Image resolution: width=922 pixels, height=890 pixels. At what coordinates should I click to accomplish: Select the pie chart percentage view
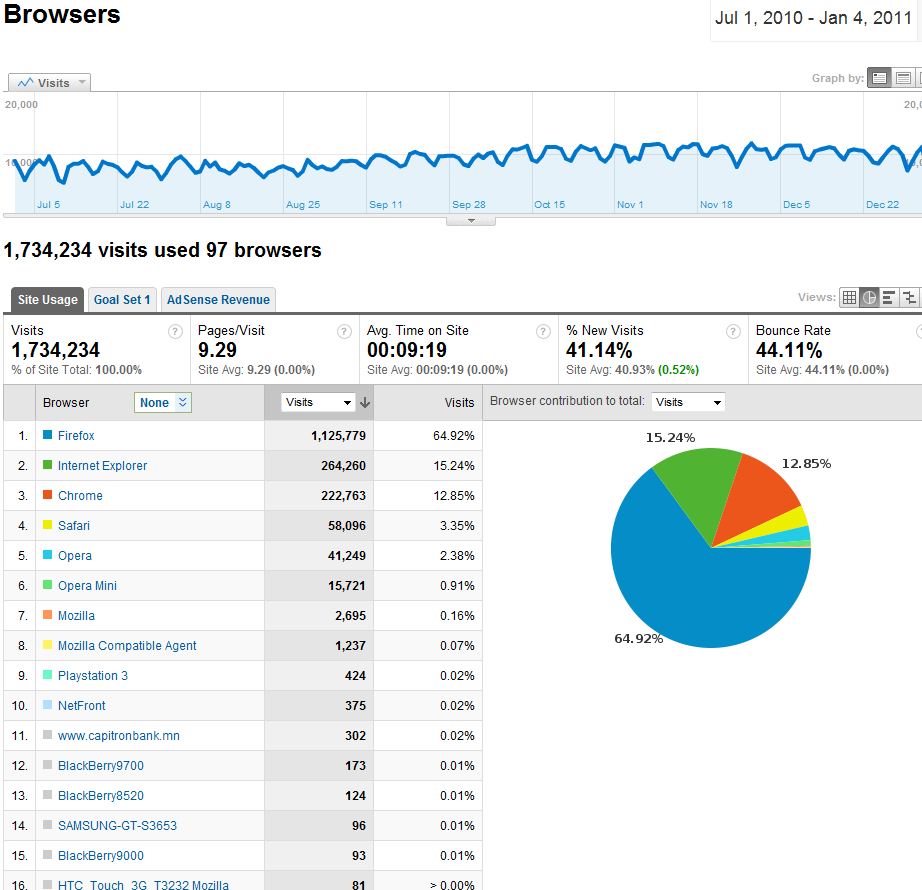pyautogui.click(x=869, y=297)
